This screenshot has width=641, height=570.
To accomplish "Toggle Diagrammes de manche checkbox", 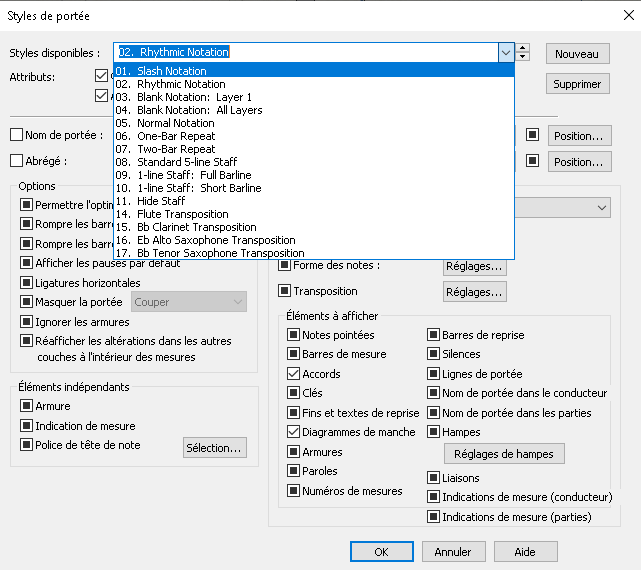I will pos(293,432).
